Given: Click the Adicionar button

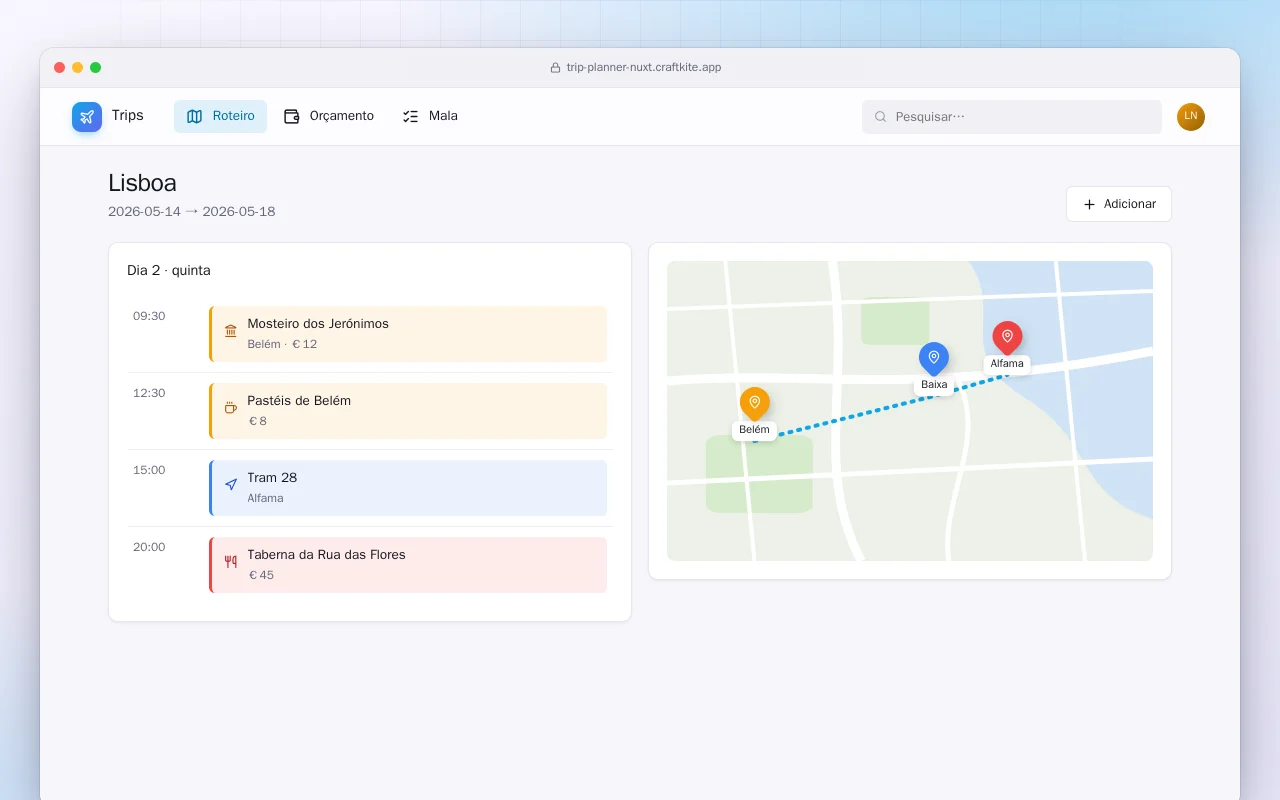Looking at the screenshot, I should pos(1119,204).
